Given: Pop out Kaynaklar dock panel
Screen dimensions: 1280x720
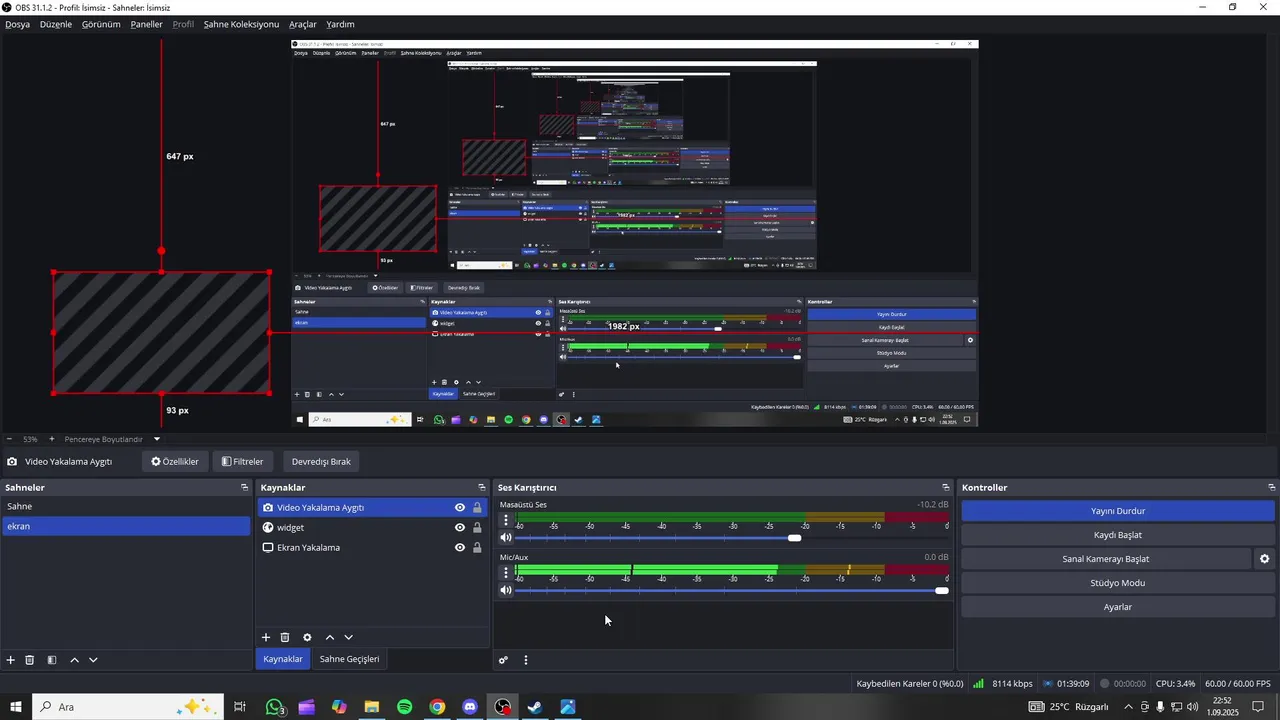Looking at the screenshot, I should pyautogui.click(x=482, y=488).
